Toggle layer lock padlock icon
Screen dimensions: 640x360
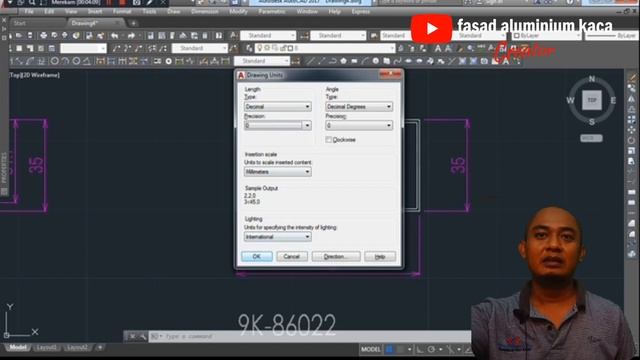(x=282, y=49)
